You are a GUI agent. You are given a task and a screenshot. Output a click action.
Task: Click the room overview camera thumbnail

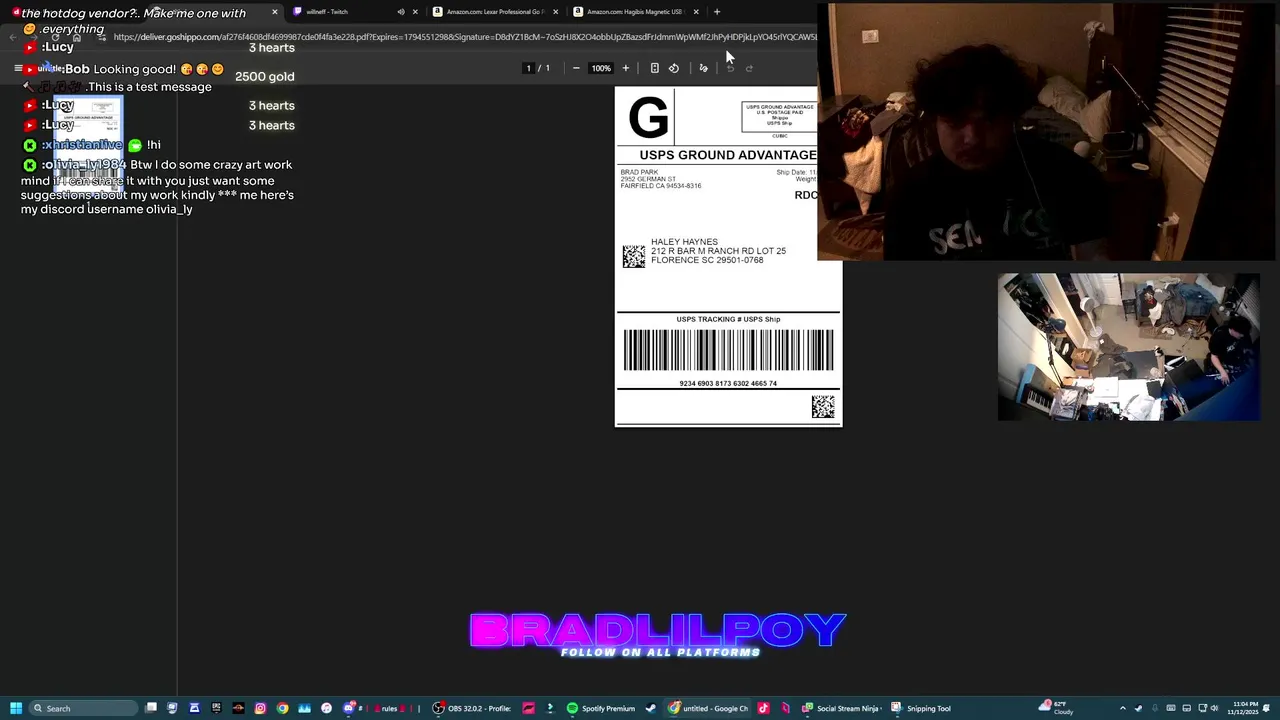[x=1128, y=347]
